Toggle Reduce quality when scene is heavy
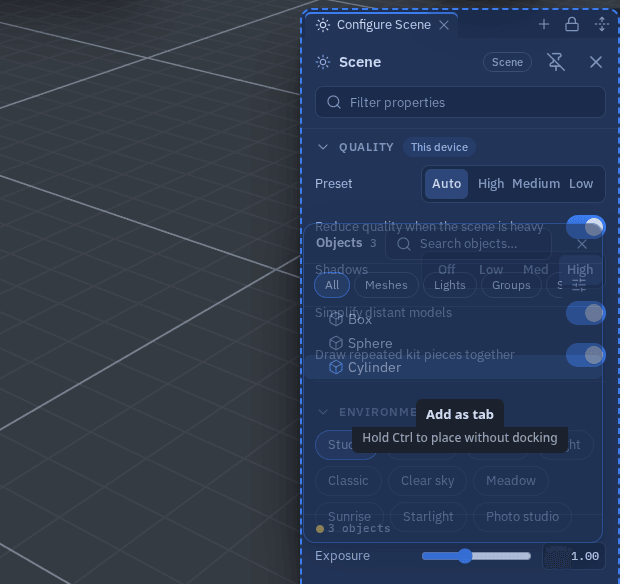Screen dimensions: 620x584 click(x=586, y=227)
